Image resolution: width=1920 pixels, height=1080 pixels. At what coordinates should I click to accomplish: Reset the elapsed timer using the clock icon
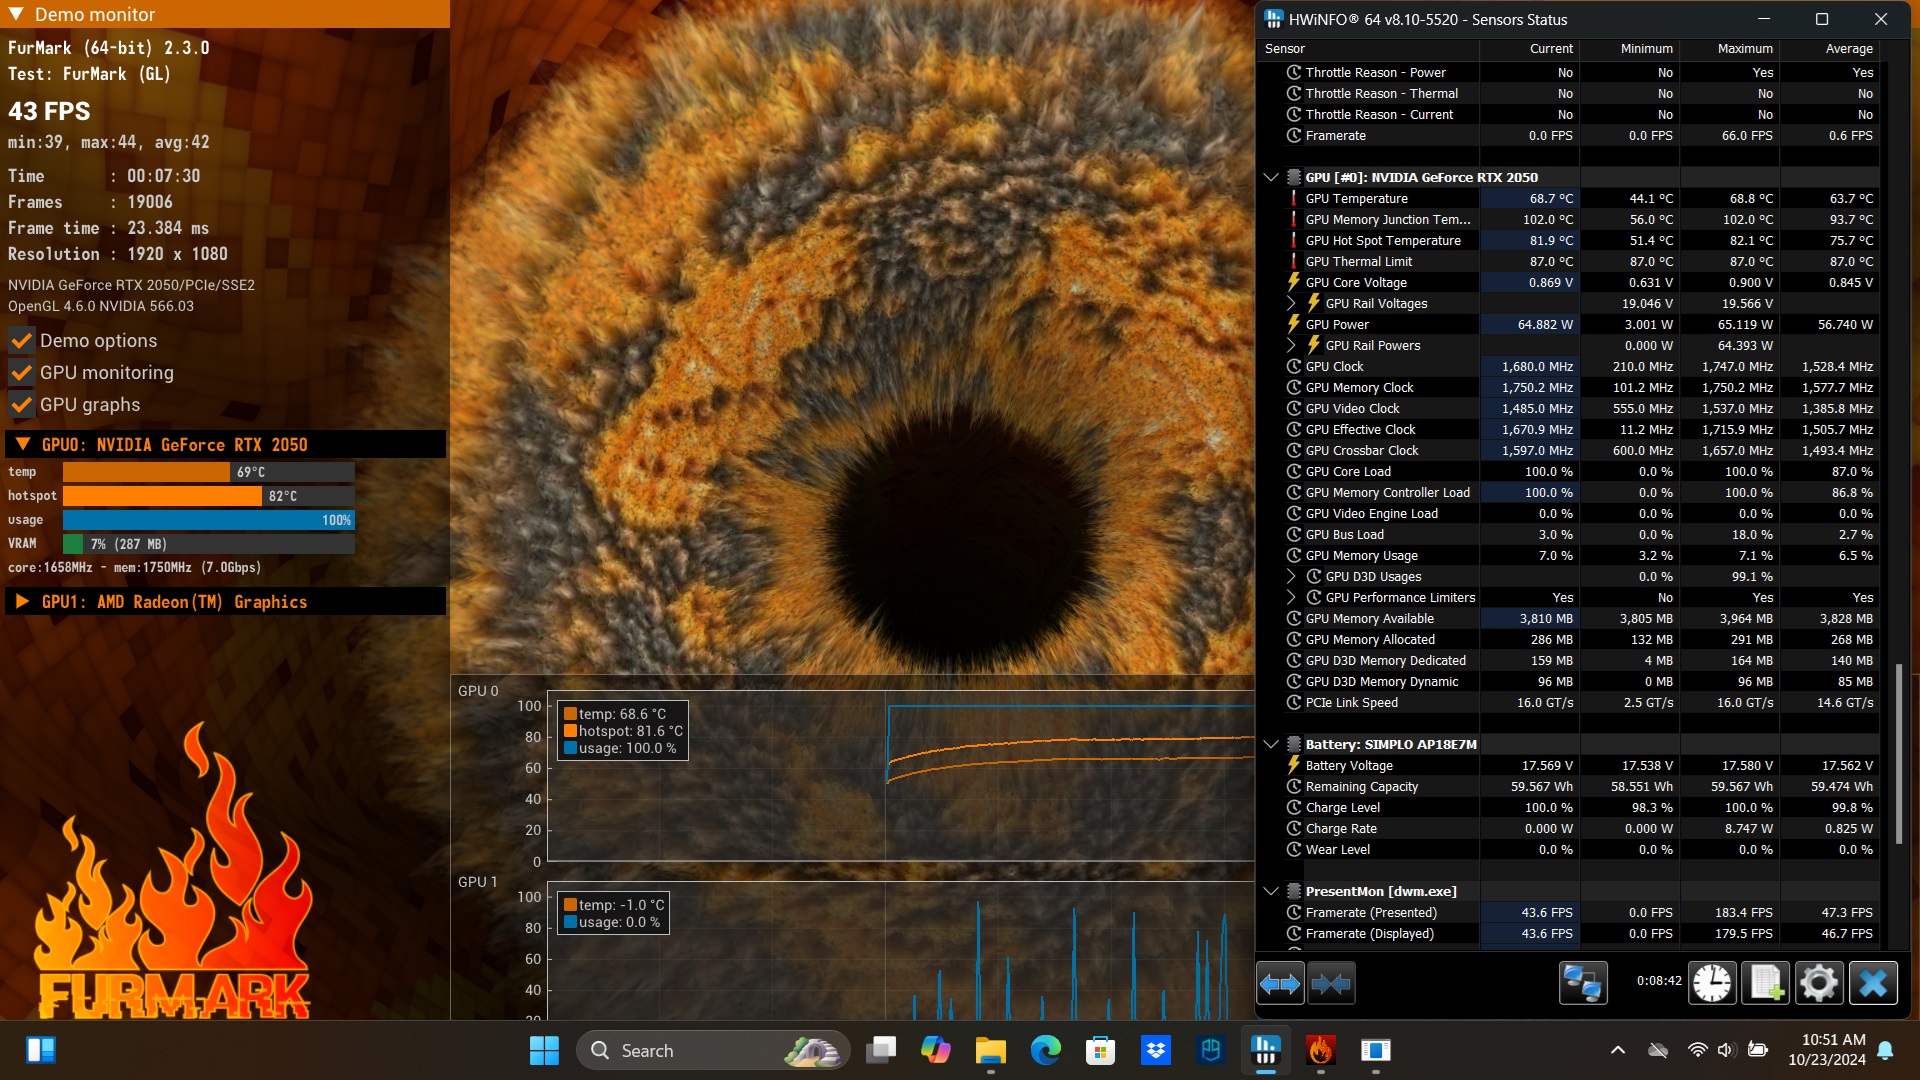pyautogui.click(x=1712, y=983)
